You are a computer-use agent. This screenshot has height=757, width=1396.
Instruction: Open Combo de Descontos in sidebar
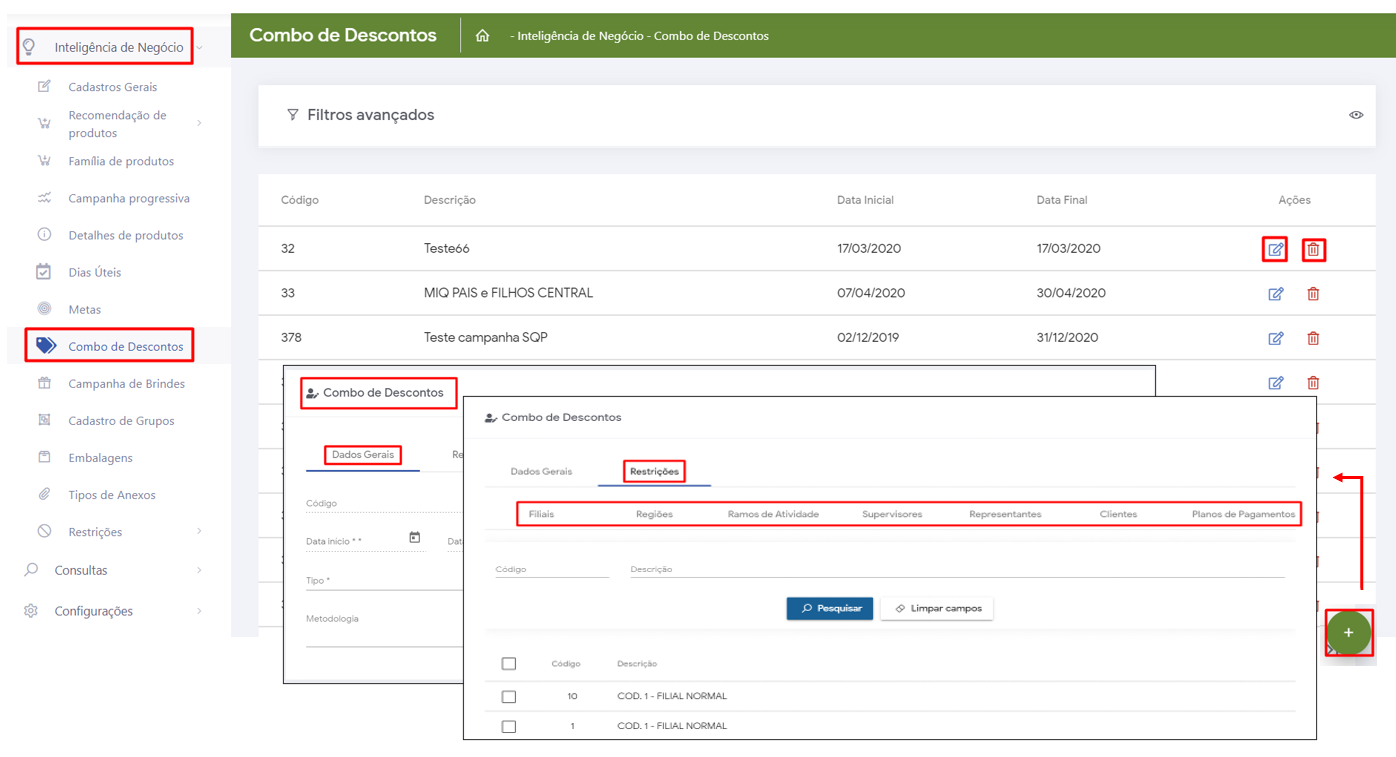(125, 346)
